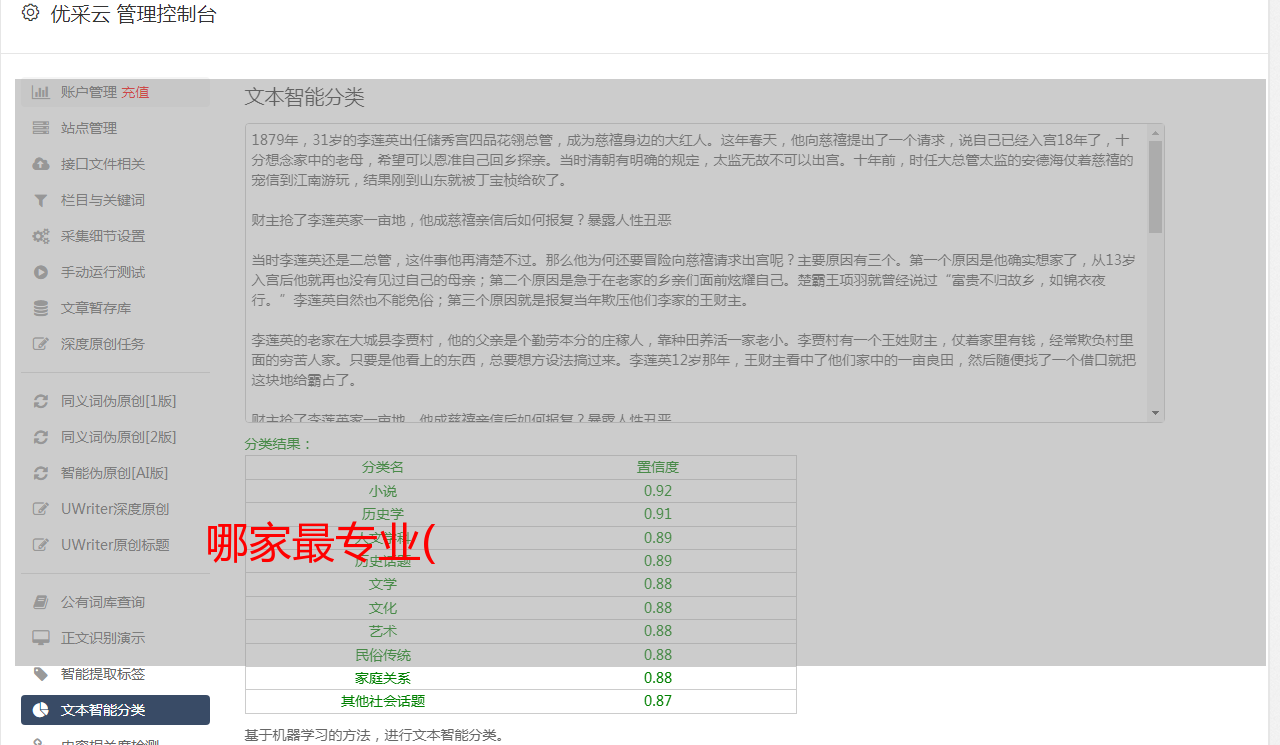The height and width of the screenshot is (745, 1280).
Task: Click the edit icon for UWriter原创标题
Action: (x=41, y=545)
